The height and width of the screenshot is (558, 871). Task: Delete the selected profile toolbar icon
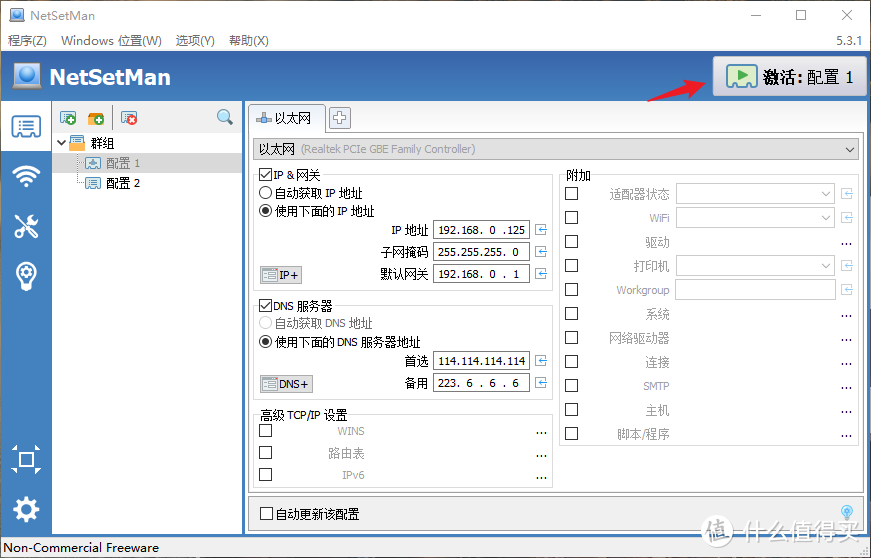(x=129, y=118)
